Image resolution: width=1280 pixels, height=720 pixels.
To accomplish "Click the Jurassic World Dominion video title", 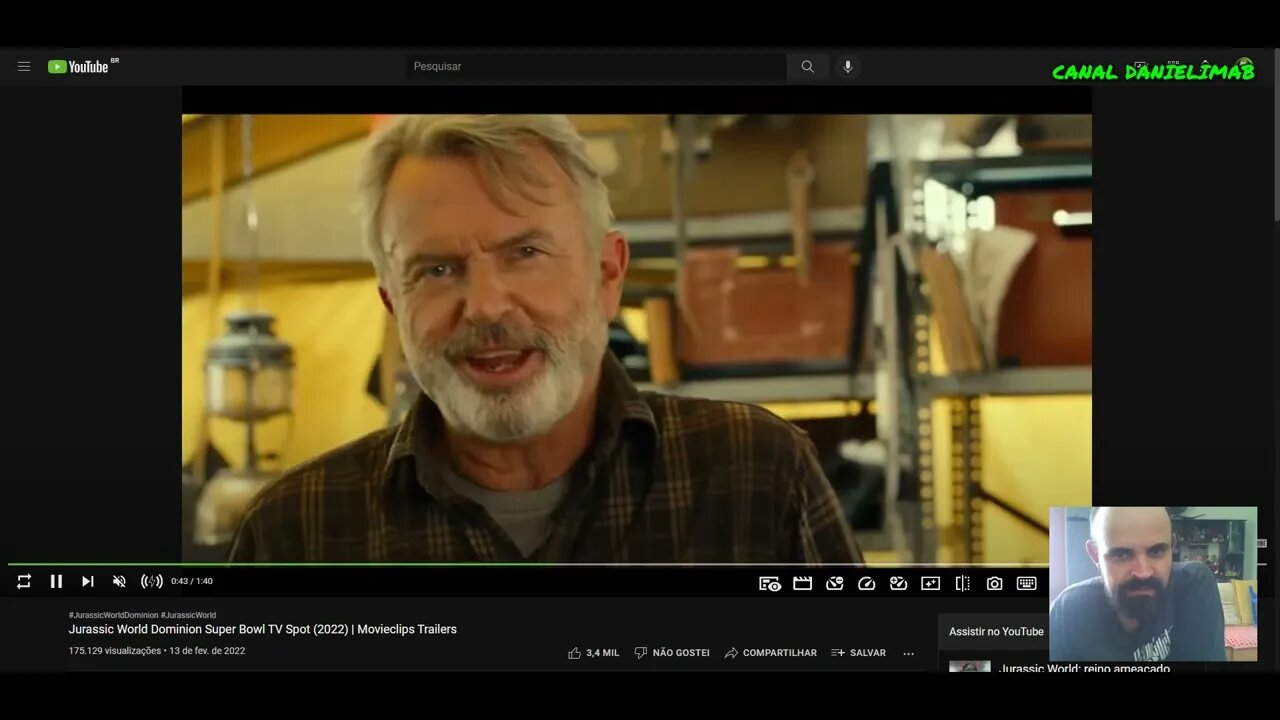I will pyautogui.click(x=262, y=629).
